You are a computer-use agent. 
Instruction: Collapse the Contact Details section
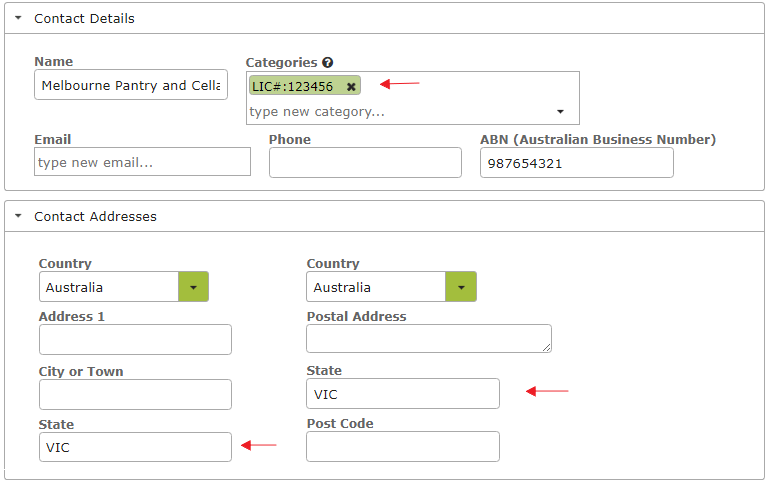[19, 18]
